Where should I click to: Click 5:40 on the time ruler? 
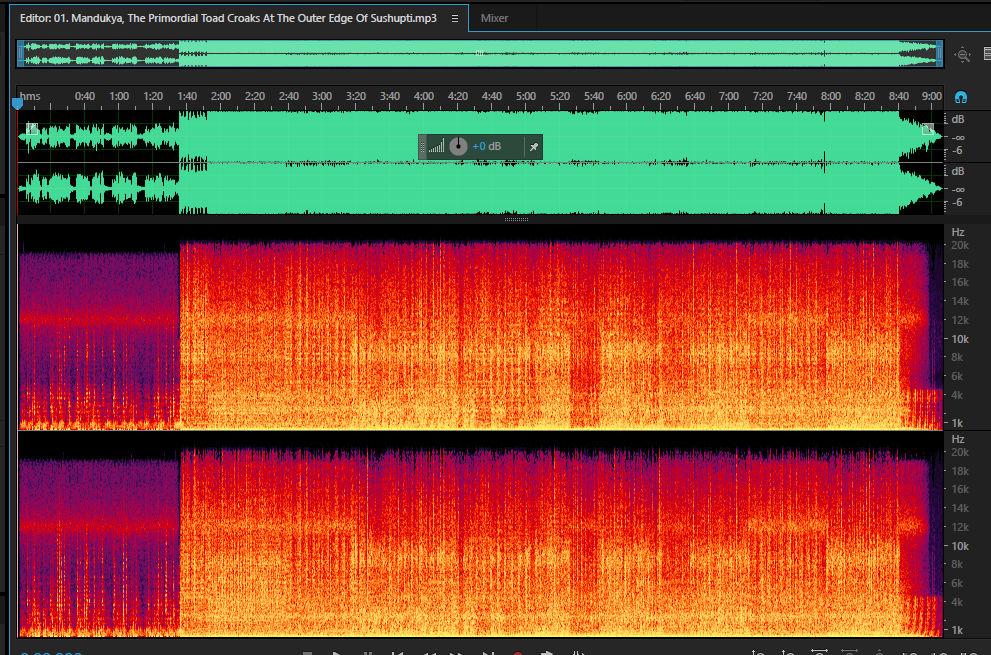(x=593, y=96)
